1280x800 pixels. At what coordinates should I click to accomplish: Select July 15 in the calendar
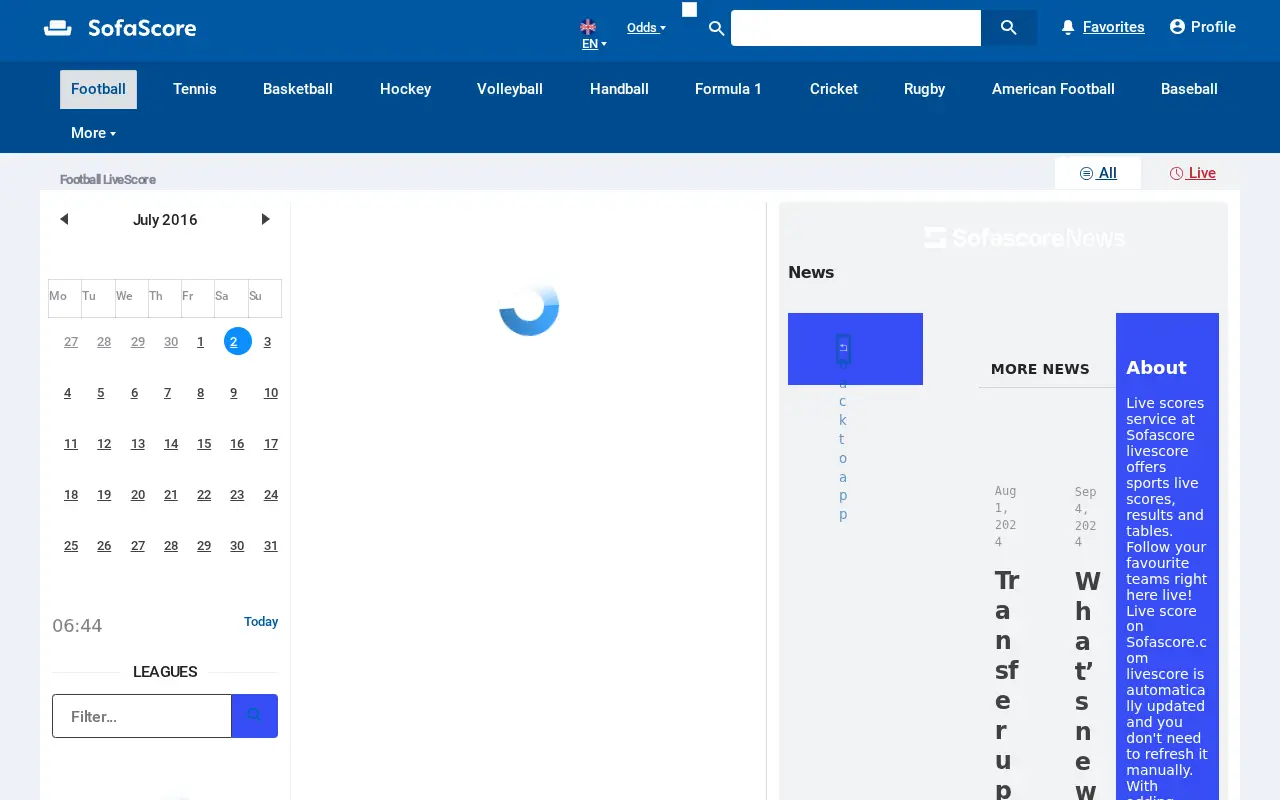(x=204, y=444)
